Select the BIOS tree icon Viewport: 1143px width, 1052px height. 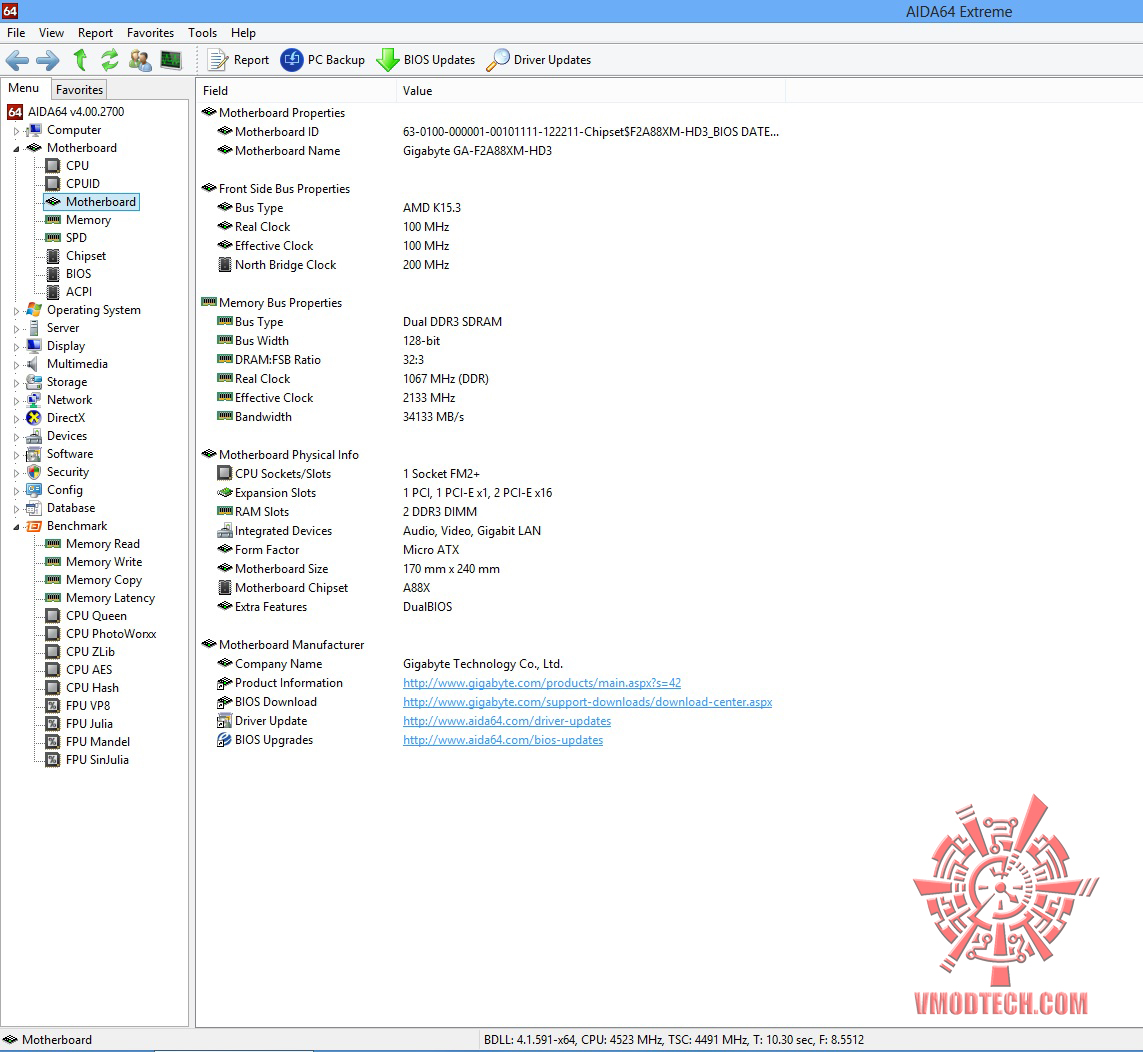[52, 274]
